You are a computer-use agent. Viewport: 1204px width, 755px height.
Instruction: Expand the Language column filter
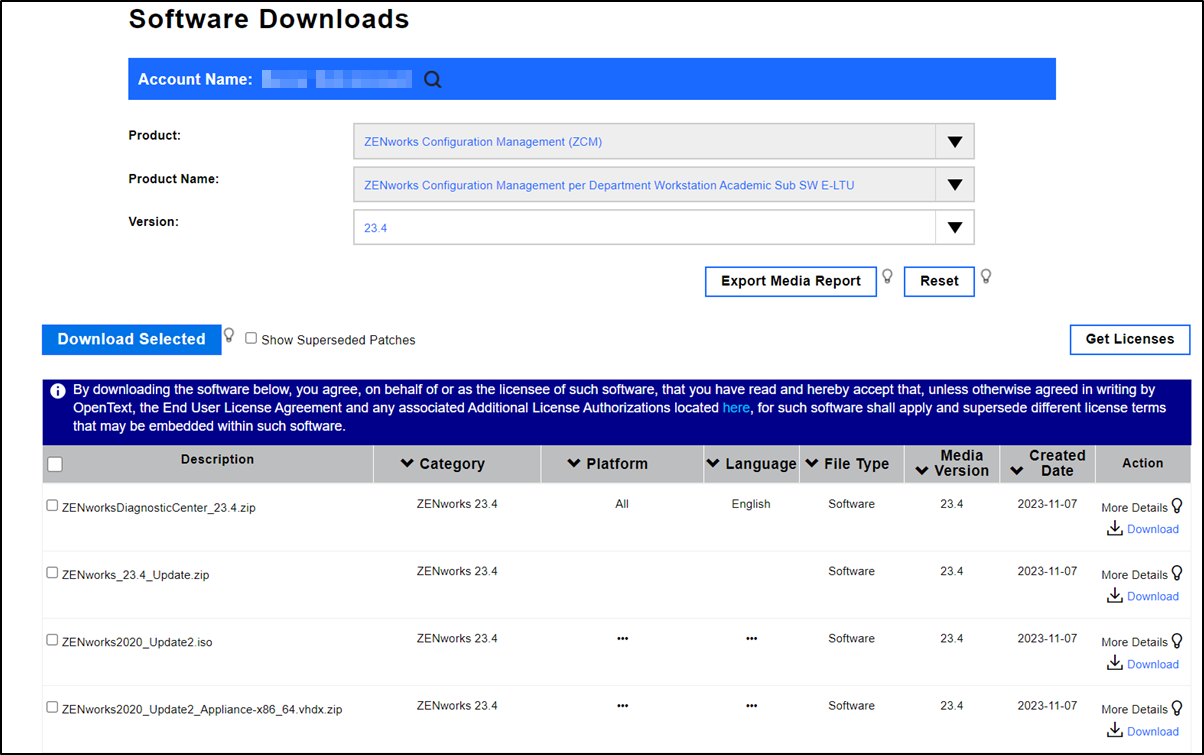point(712,463)
